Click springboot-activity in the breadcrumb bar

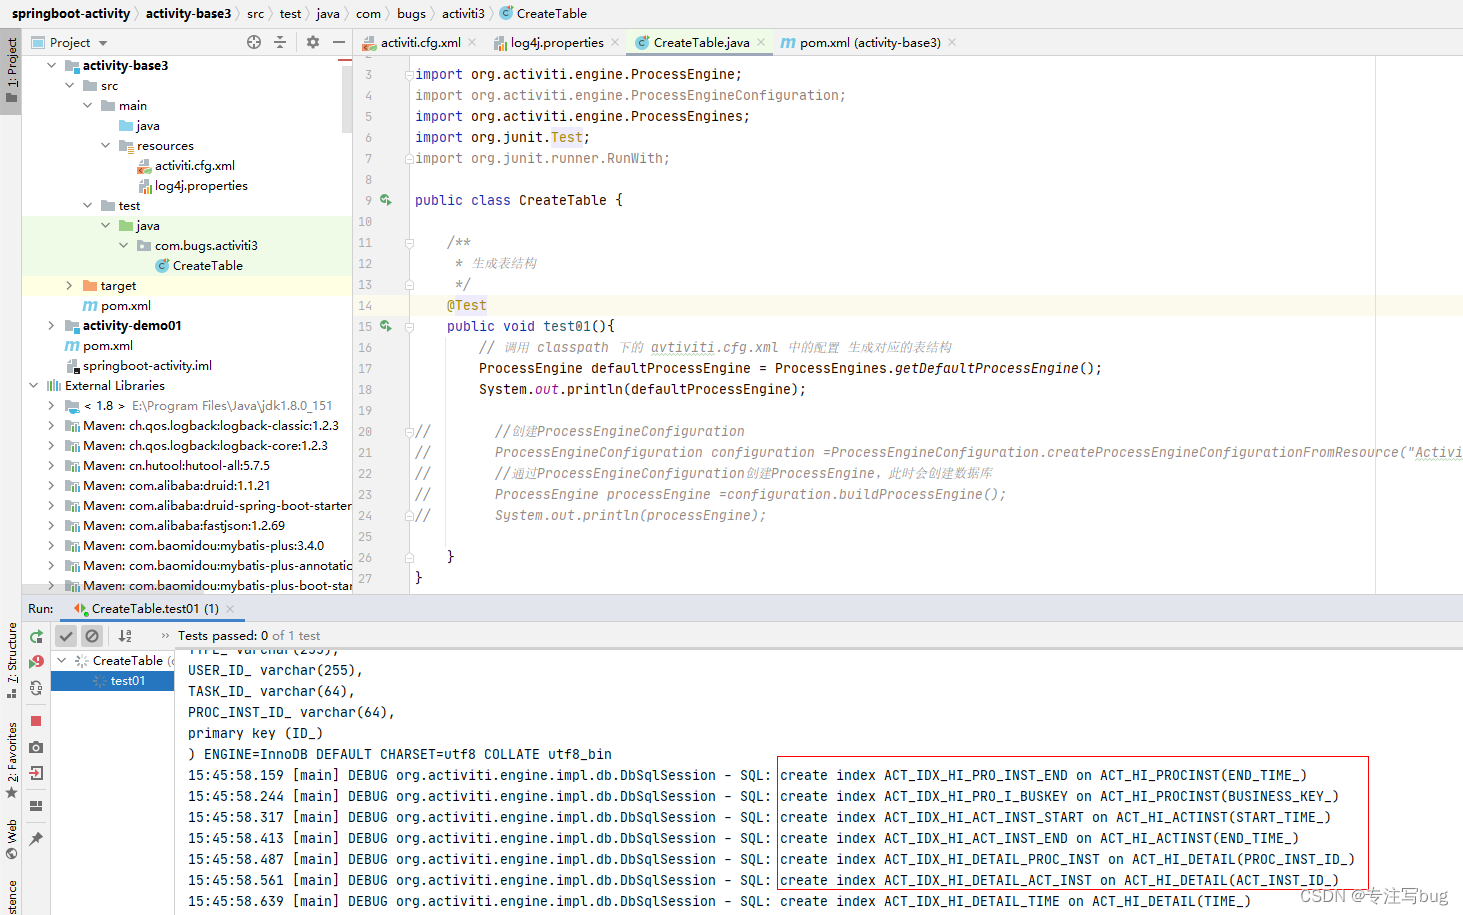71,13
